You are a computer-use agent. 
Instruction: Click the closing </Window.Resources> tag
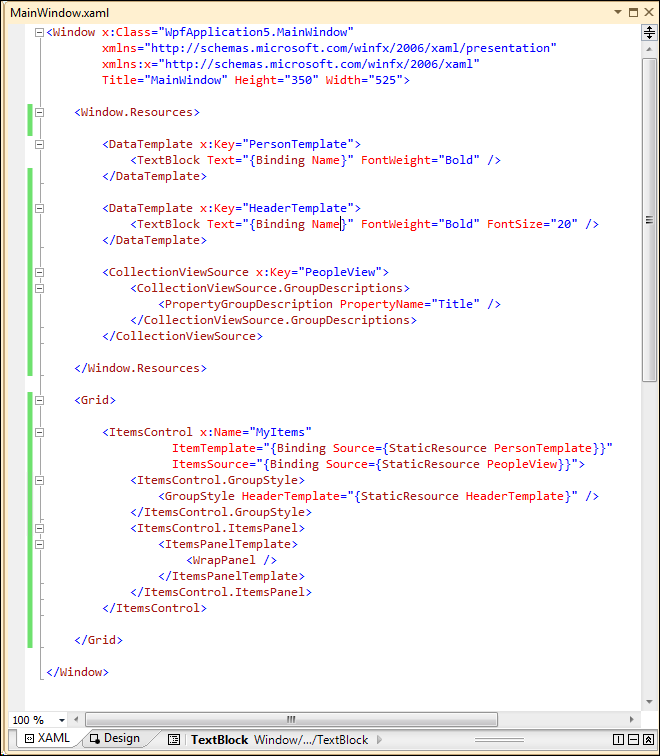(x=140, y=368)
